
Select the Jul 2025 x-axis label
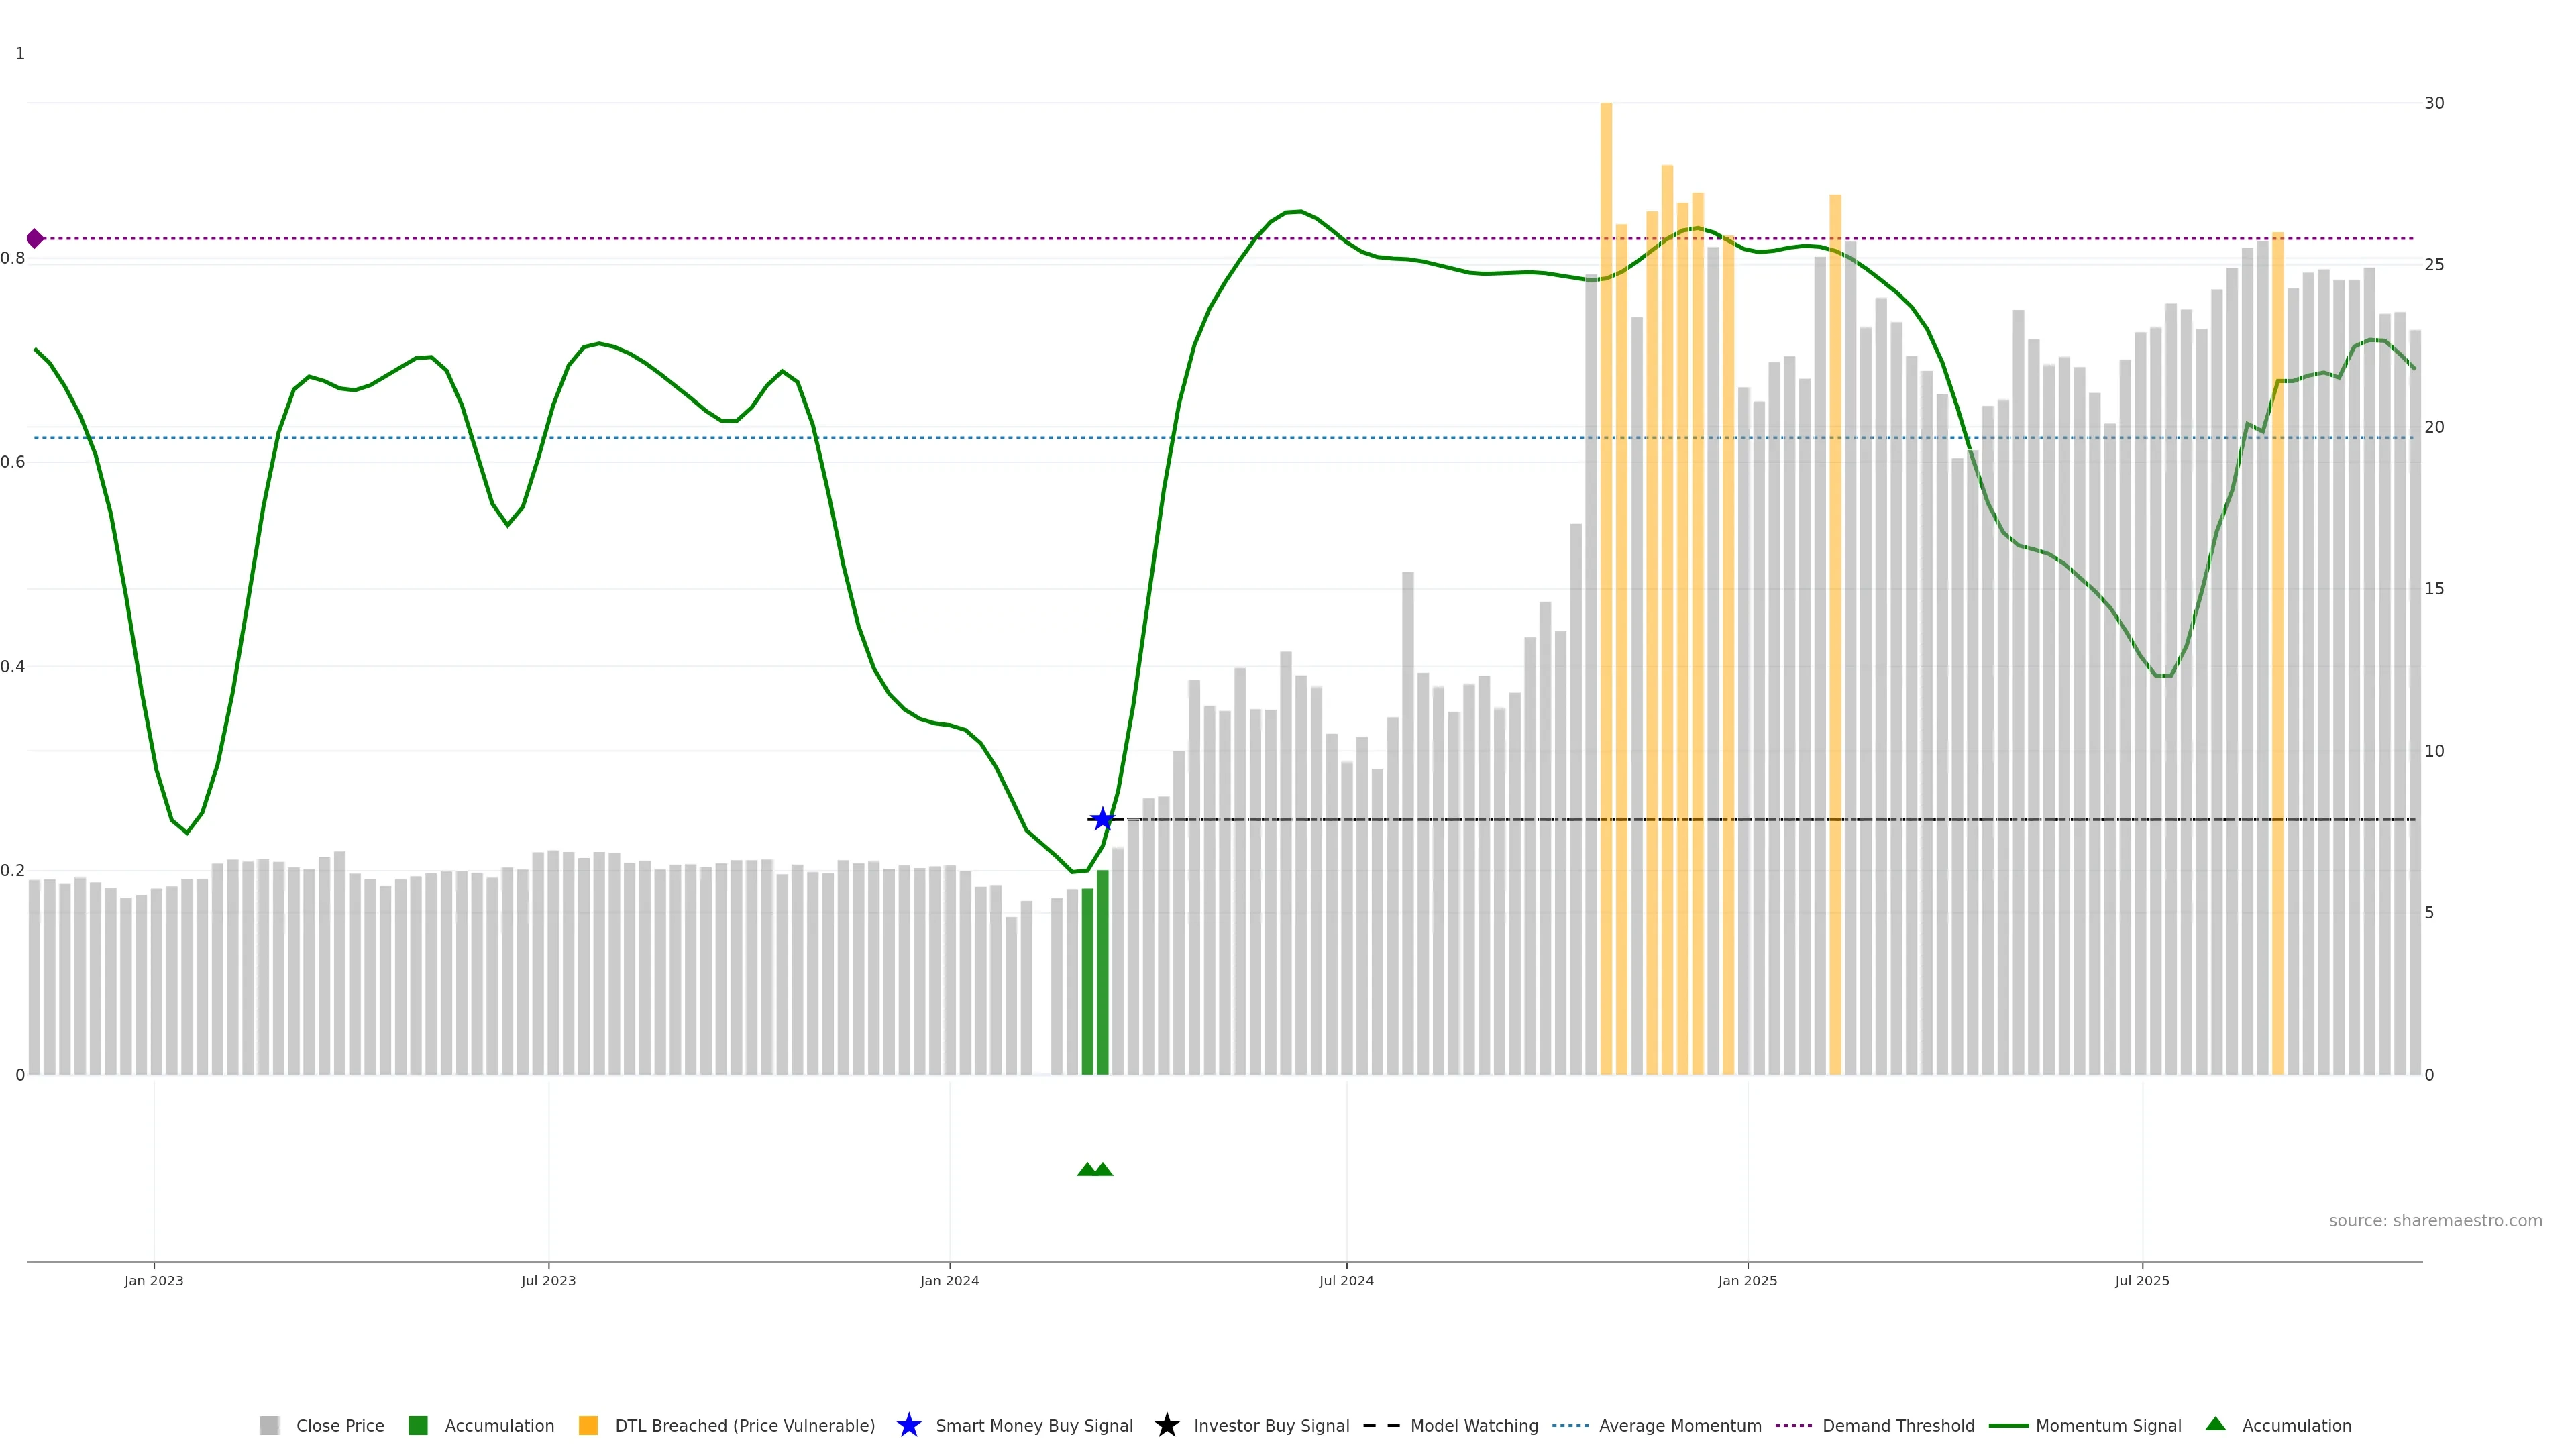[x=2142, y=1280]
